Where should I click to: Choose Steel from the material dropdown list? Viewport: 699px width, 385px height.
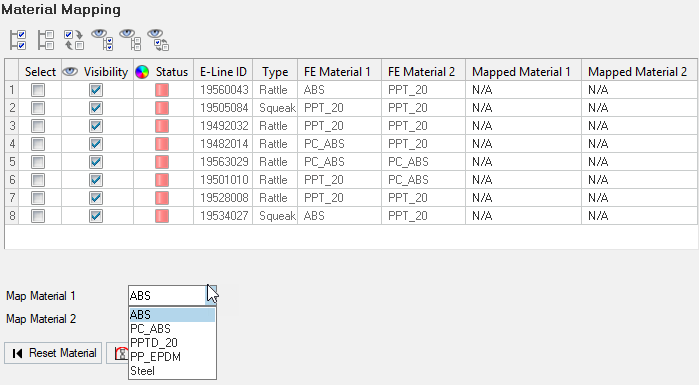(x=172, y=371)
